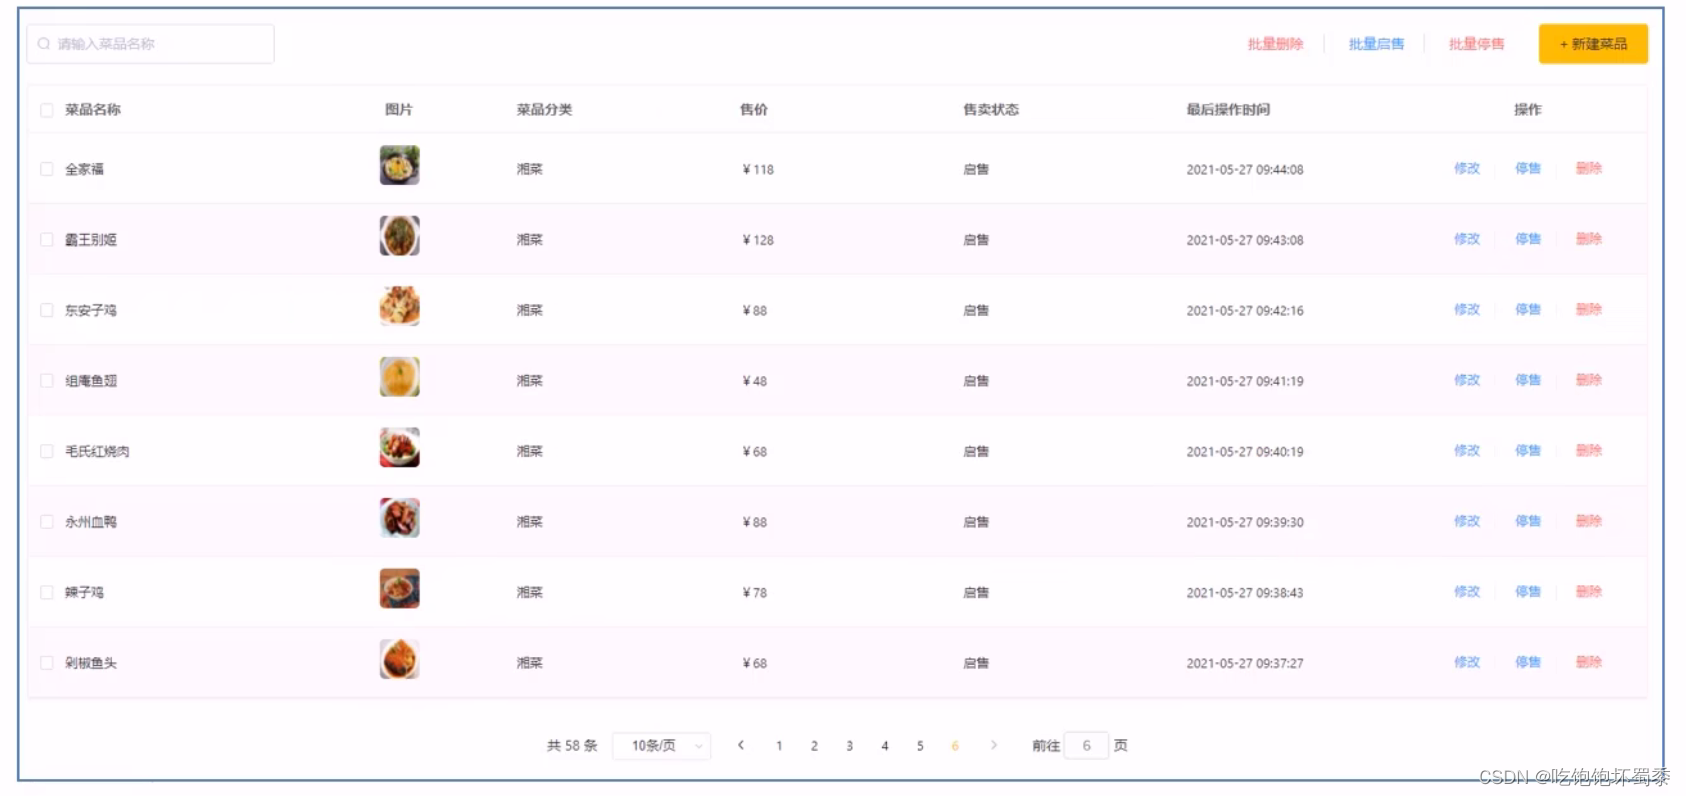Click 停售 for 组庵鱼翅 row
Viewport: 1686px width, 796px height.
(x=1528, y=380)
